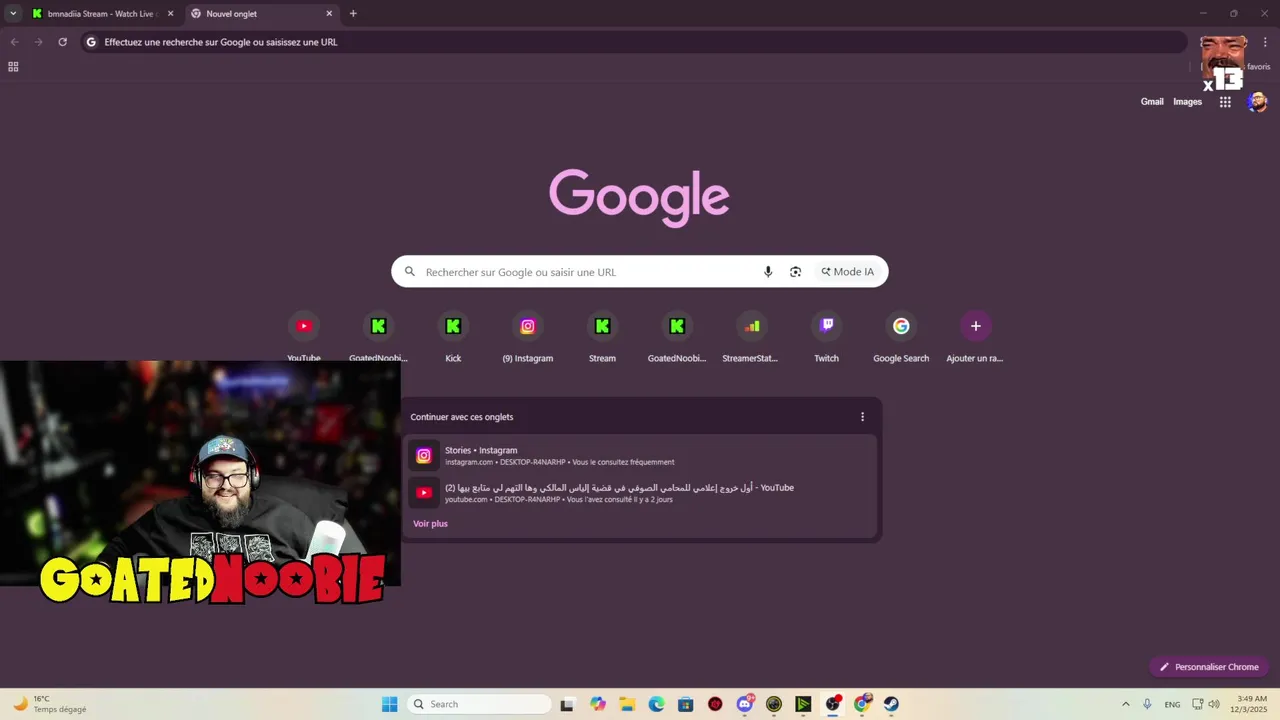Start voice search with microphone icon

point(768,272)
